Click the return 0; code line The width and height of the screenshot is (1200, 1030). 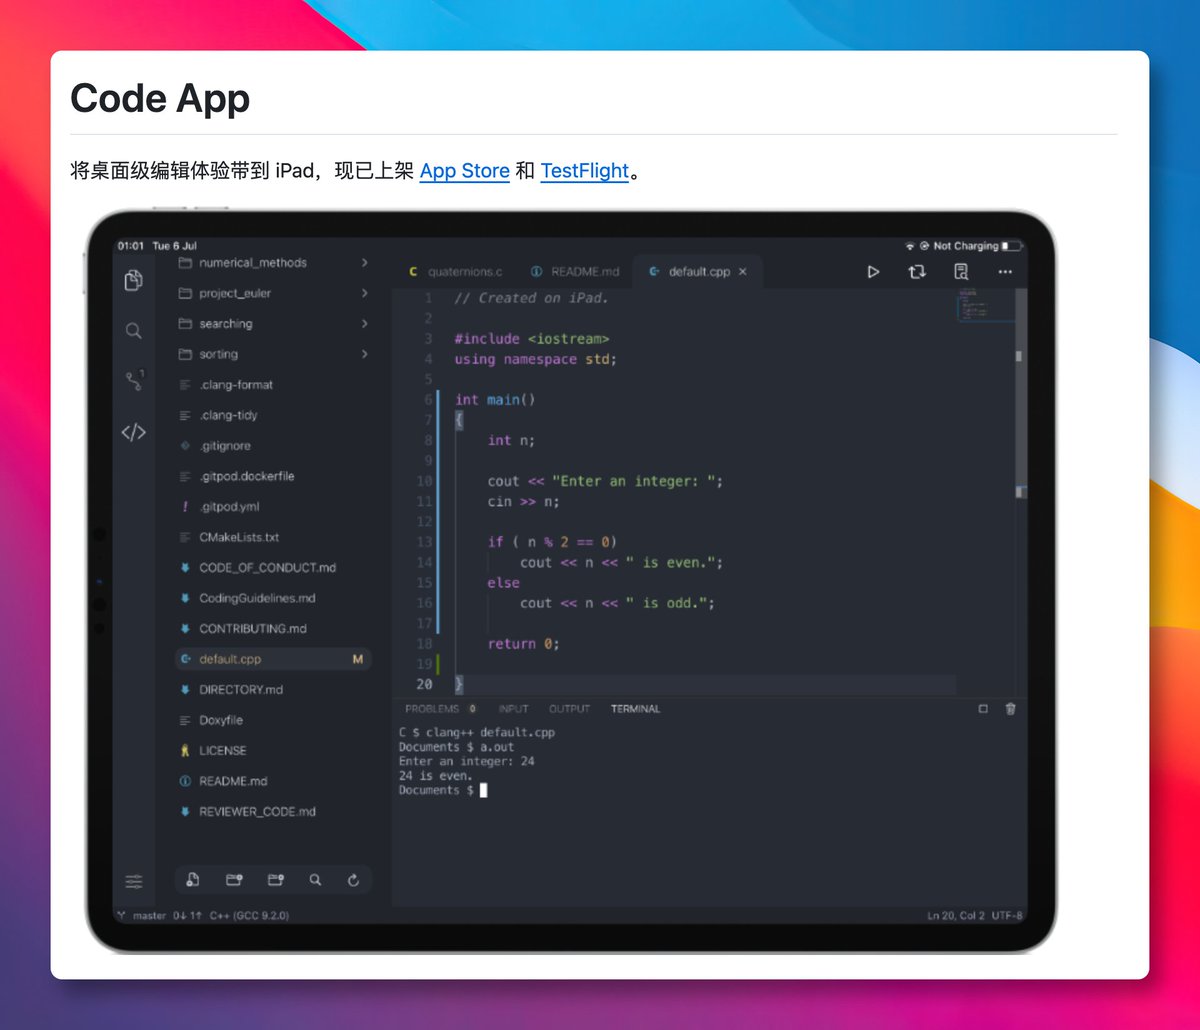coord(523,644)
